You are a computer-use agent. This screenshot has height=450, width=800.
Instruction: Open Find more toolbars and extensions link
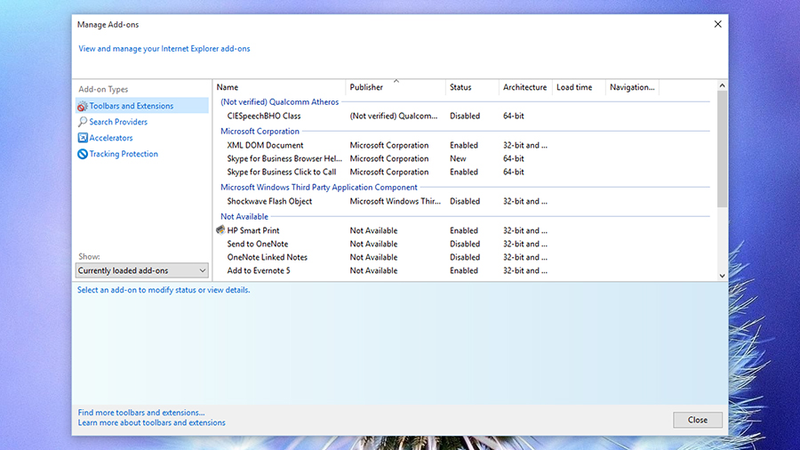141,412
